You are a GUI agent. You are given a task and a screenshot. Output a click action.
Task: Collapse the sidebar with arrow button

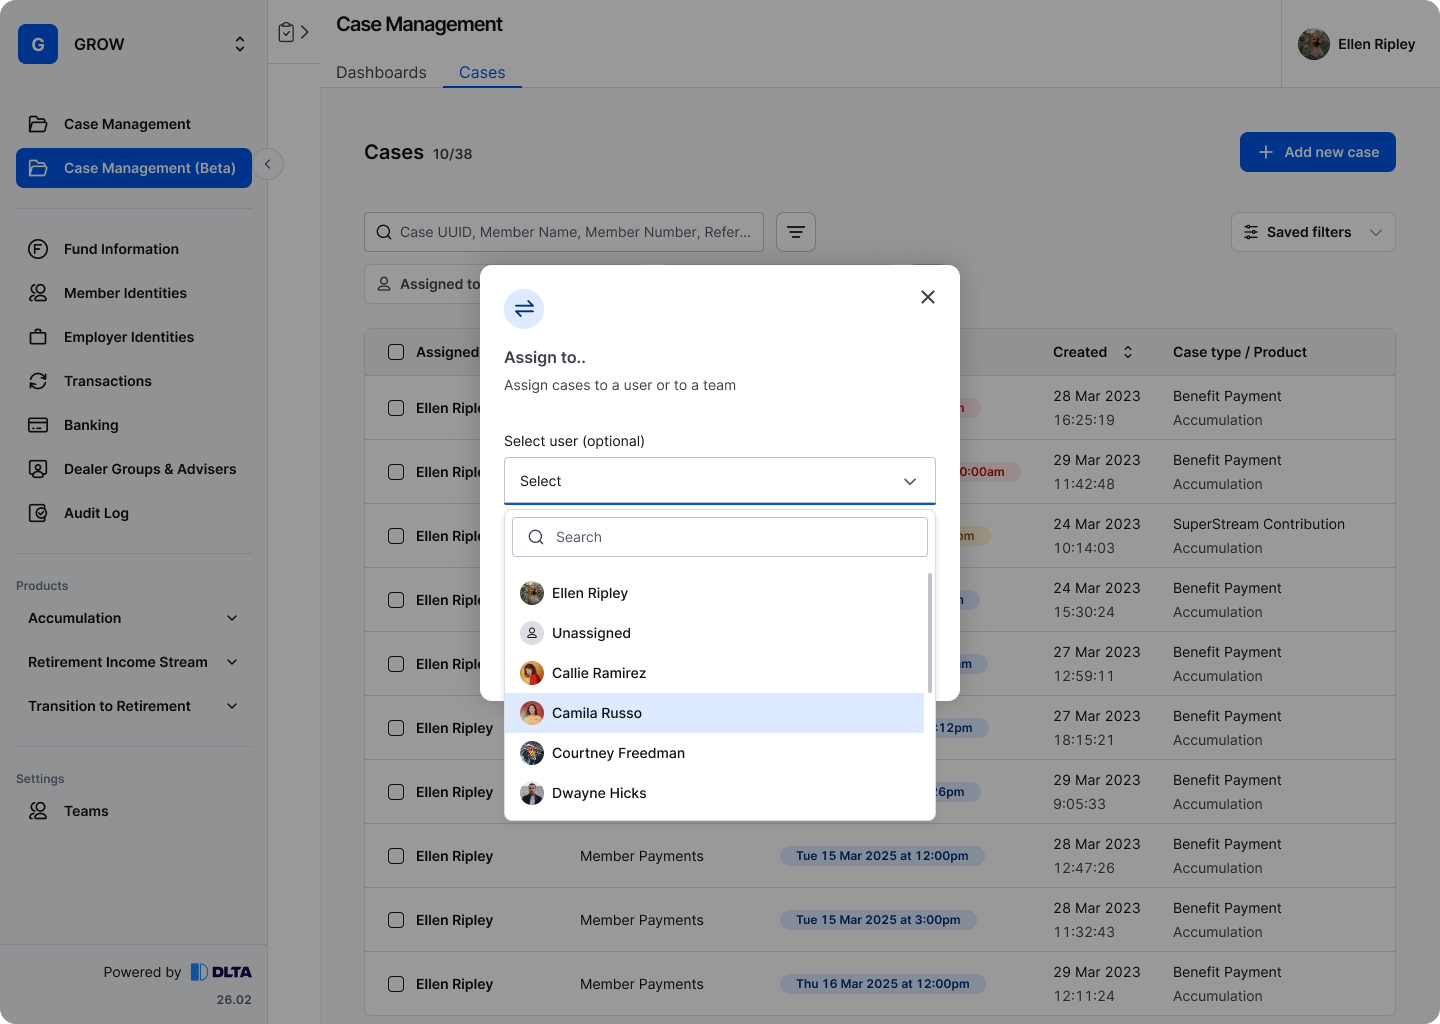tap(268, 164)
